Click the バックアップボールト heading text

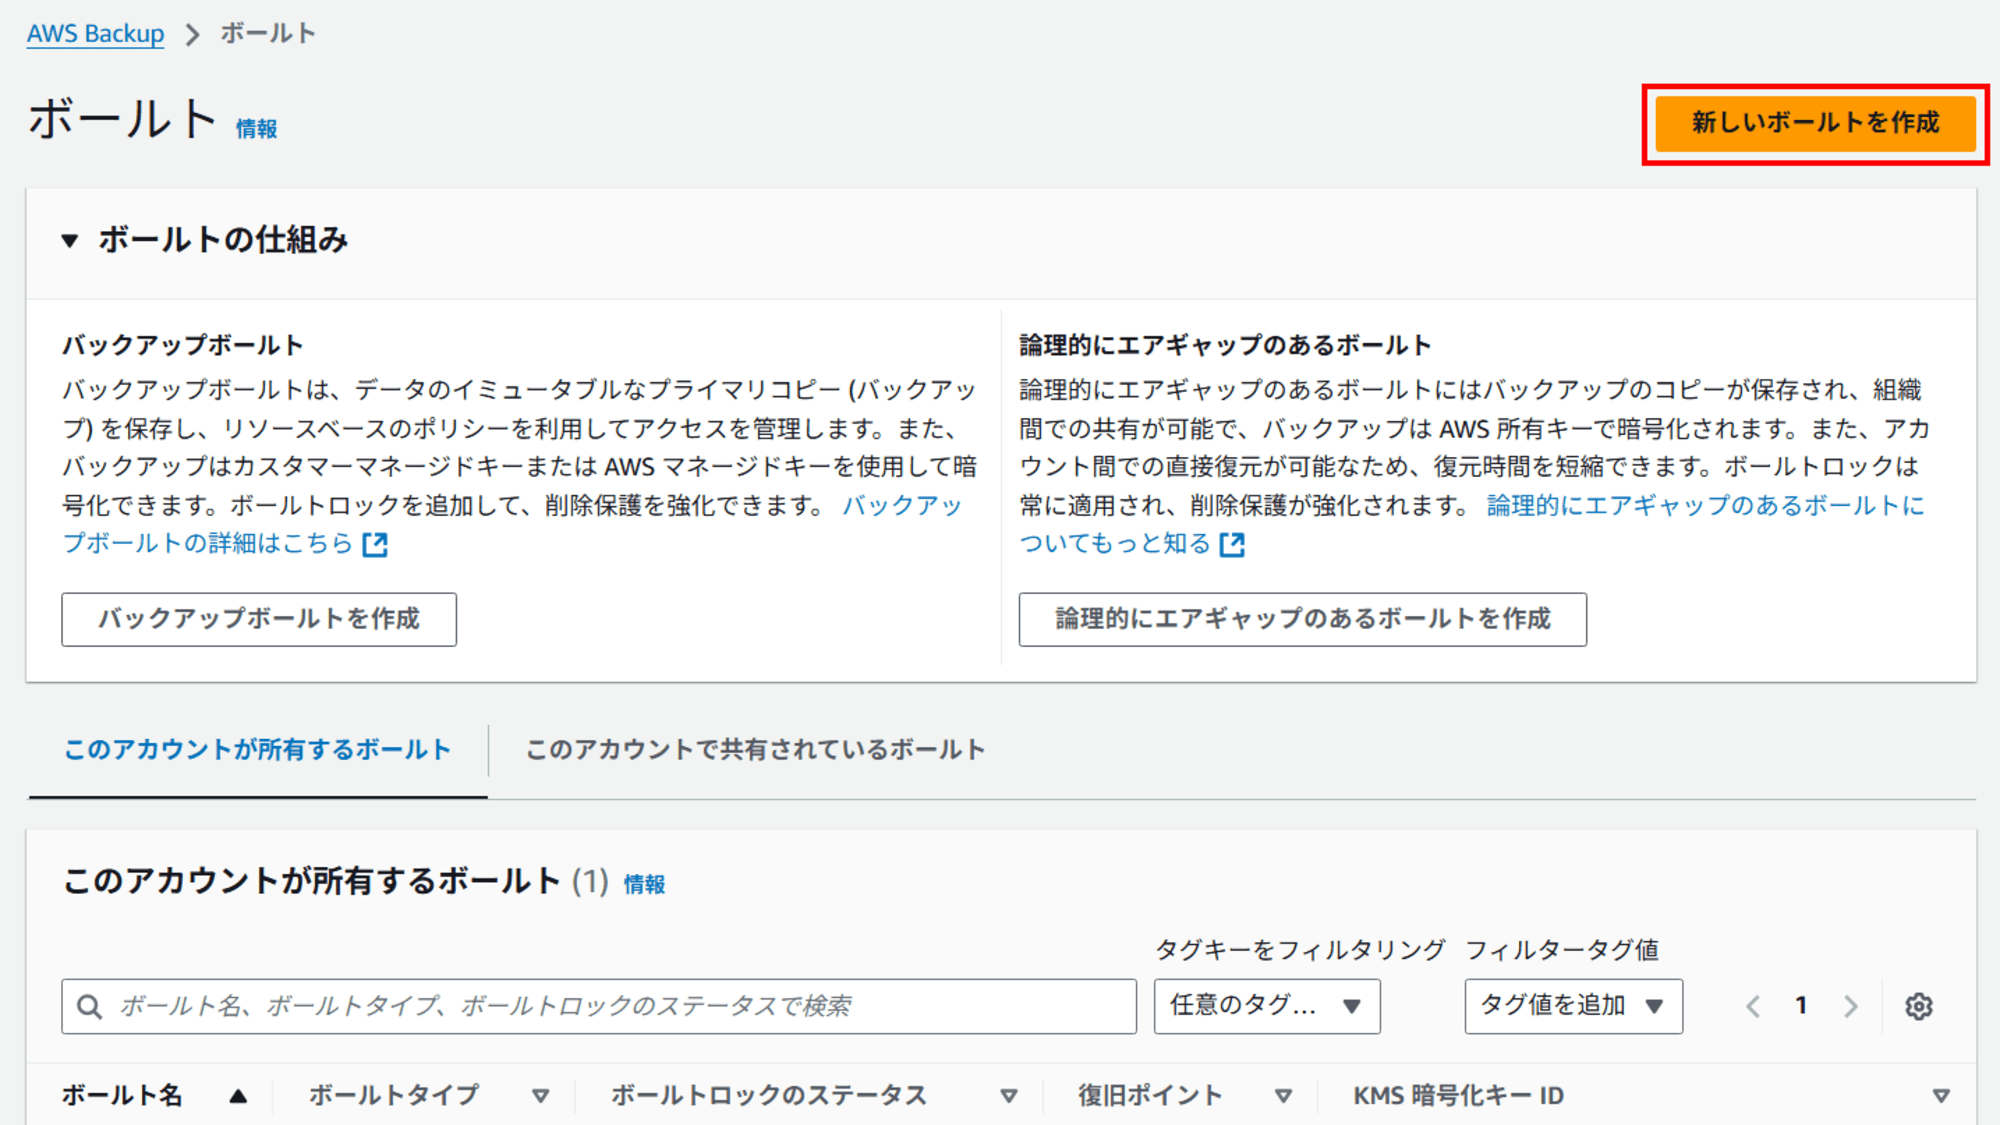click(183, 345)
